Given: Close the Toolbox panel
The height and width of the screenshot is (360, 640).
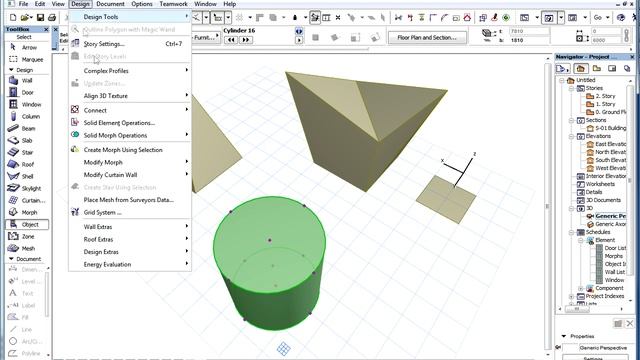Looking at the screenshot, I should [46, 29].
